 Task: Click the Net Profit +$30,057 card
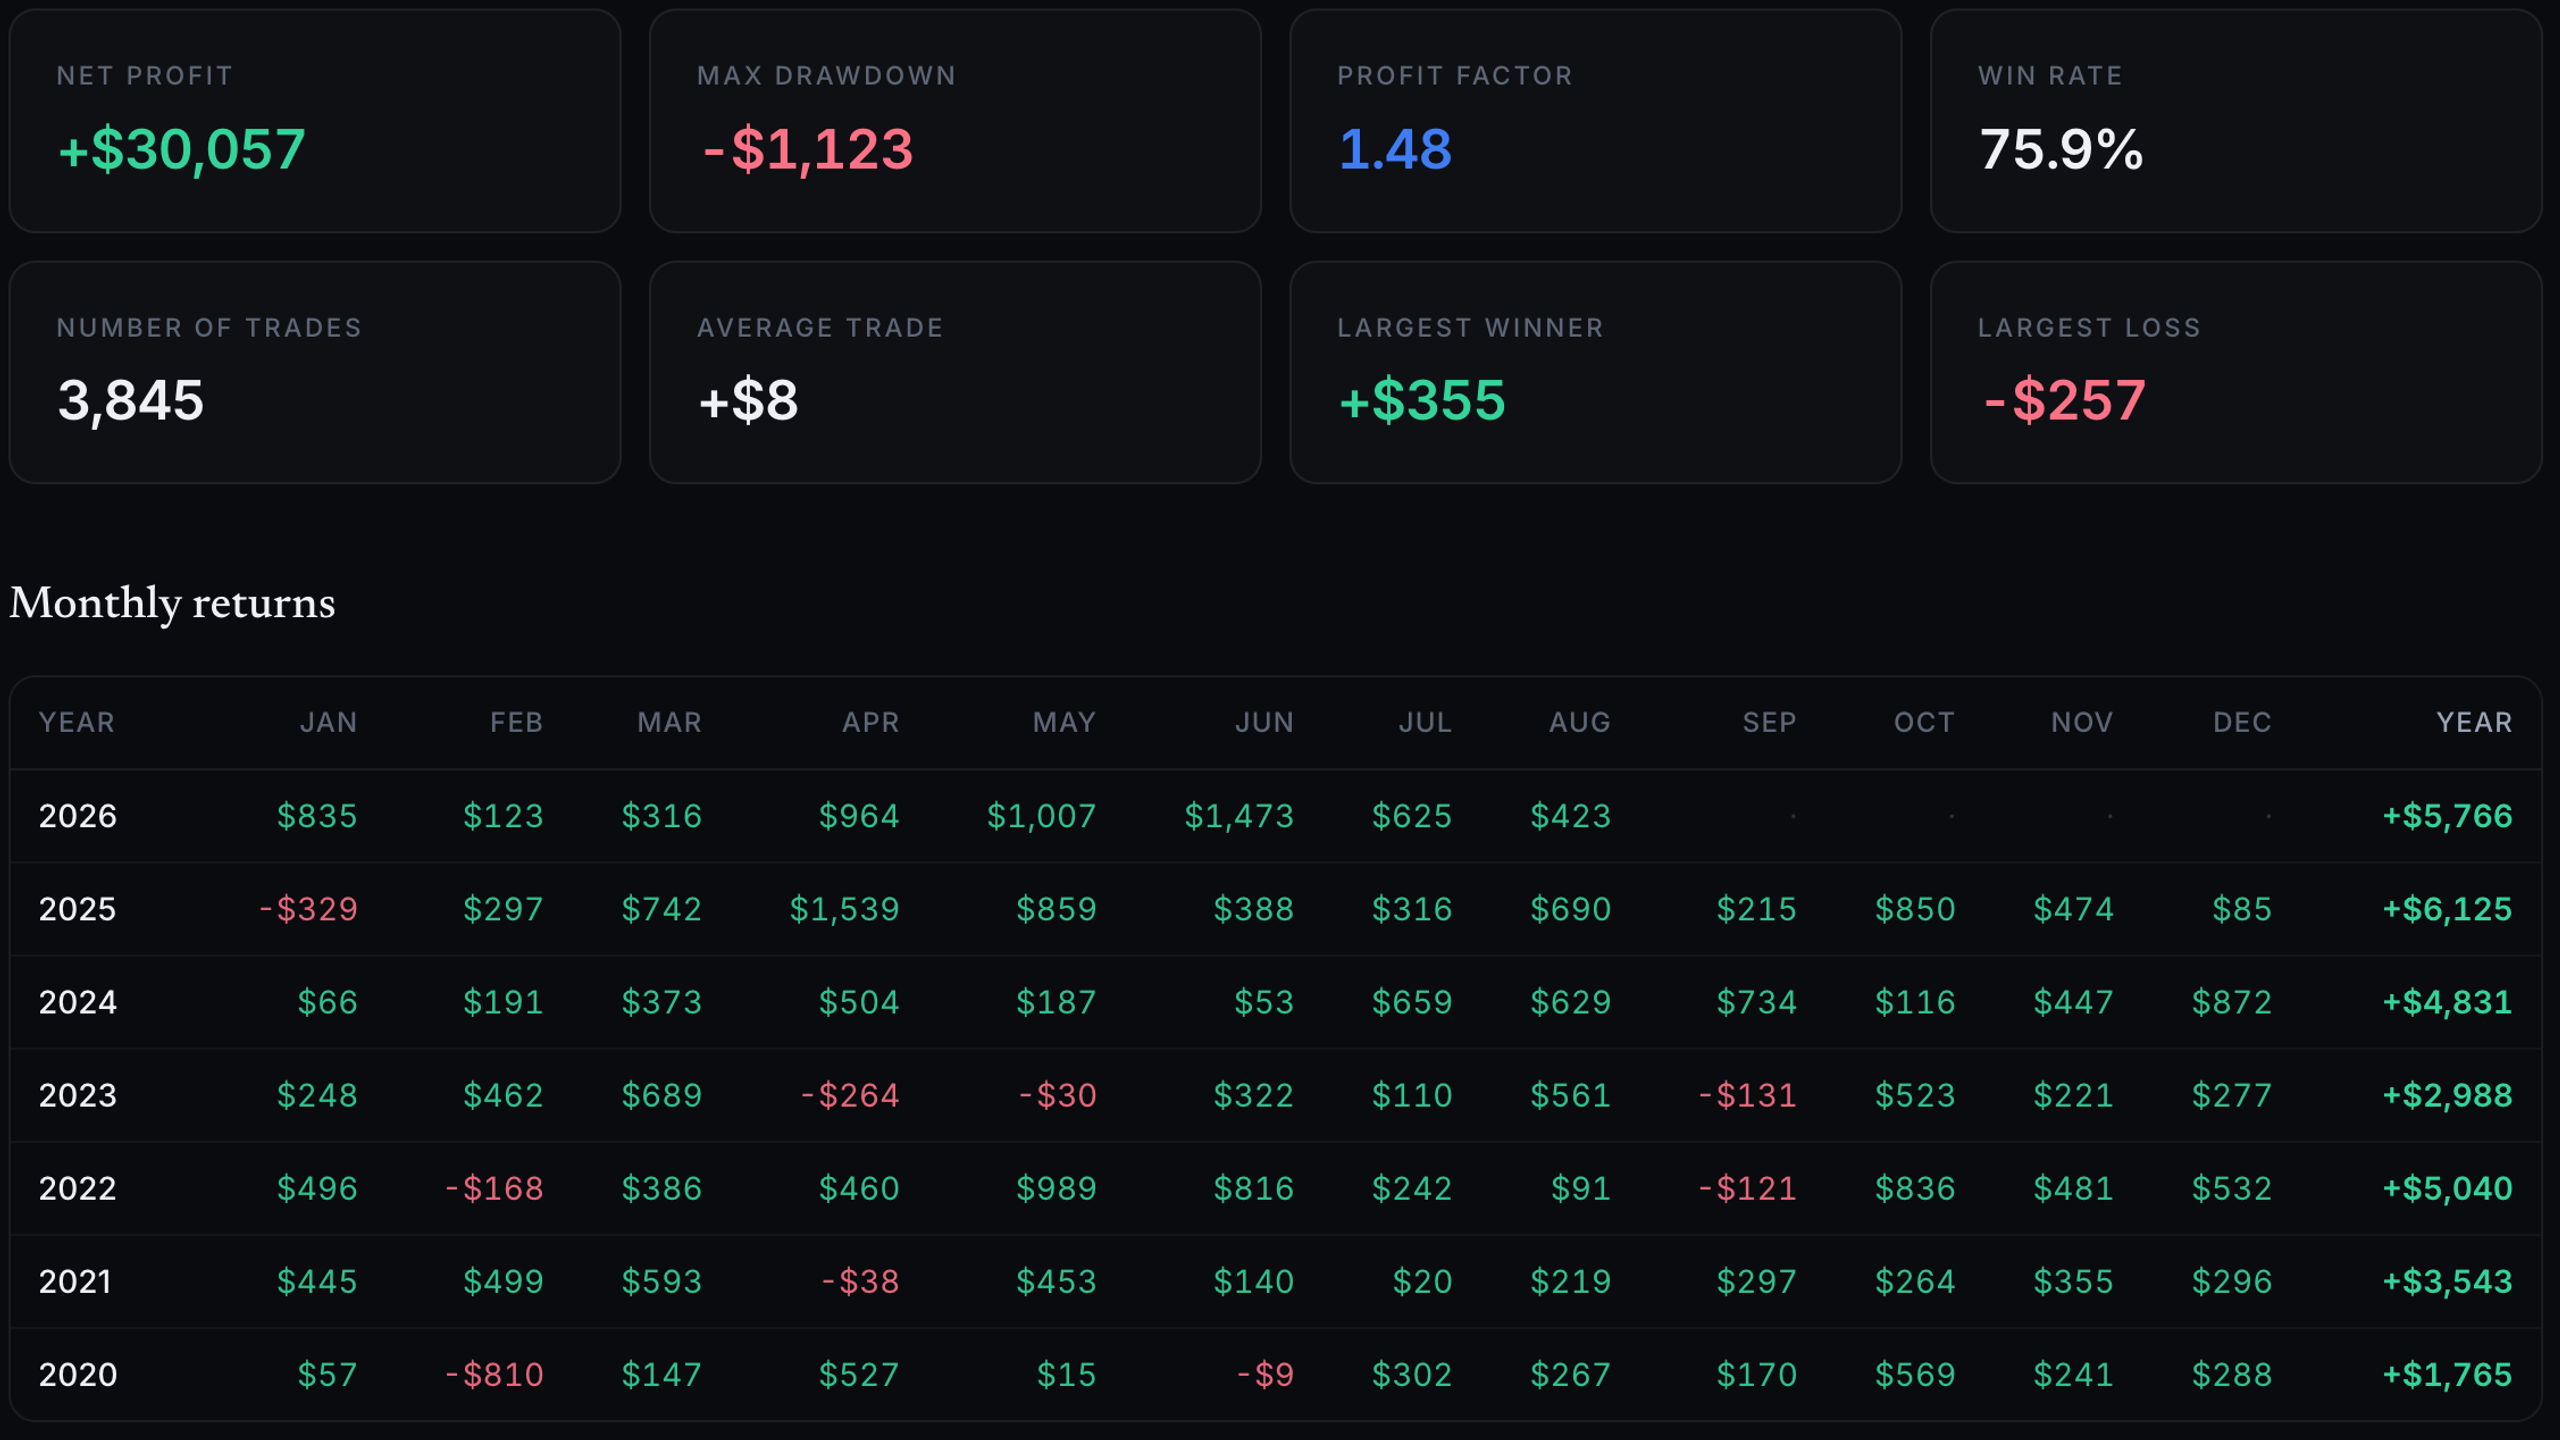(x=315, y=121)
